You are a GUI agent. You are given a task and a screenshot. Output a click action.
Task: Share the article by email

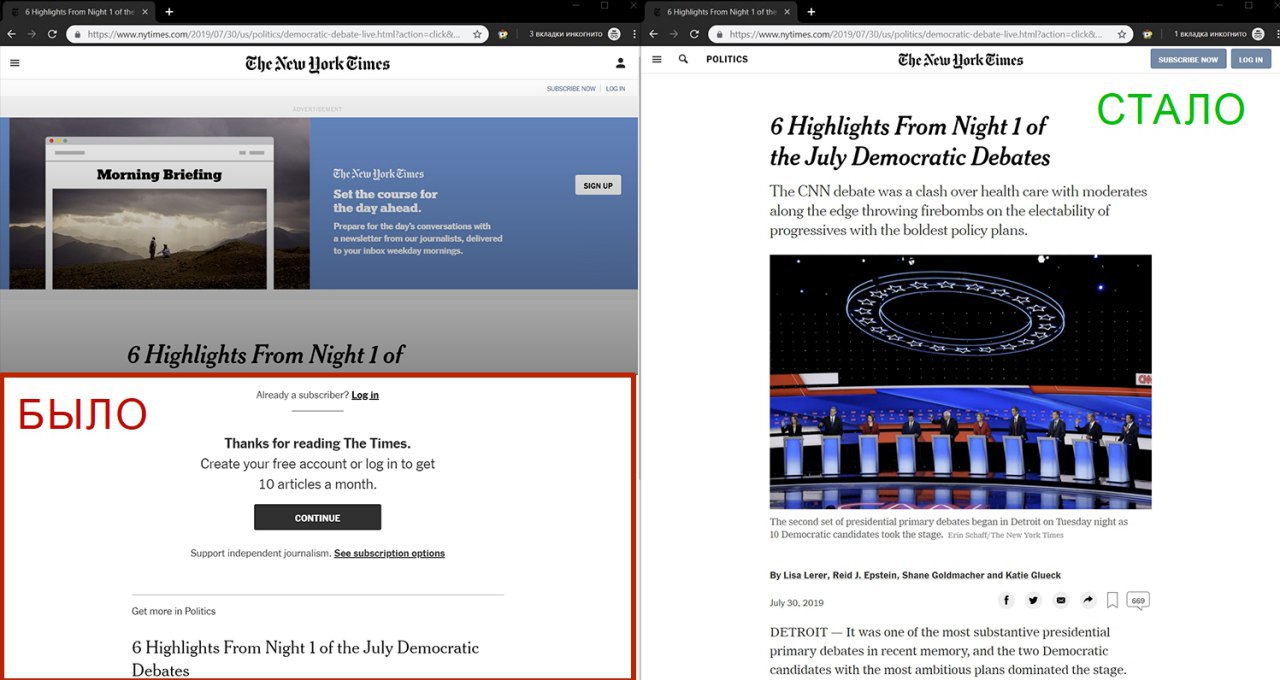tap(1060, 600)
